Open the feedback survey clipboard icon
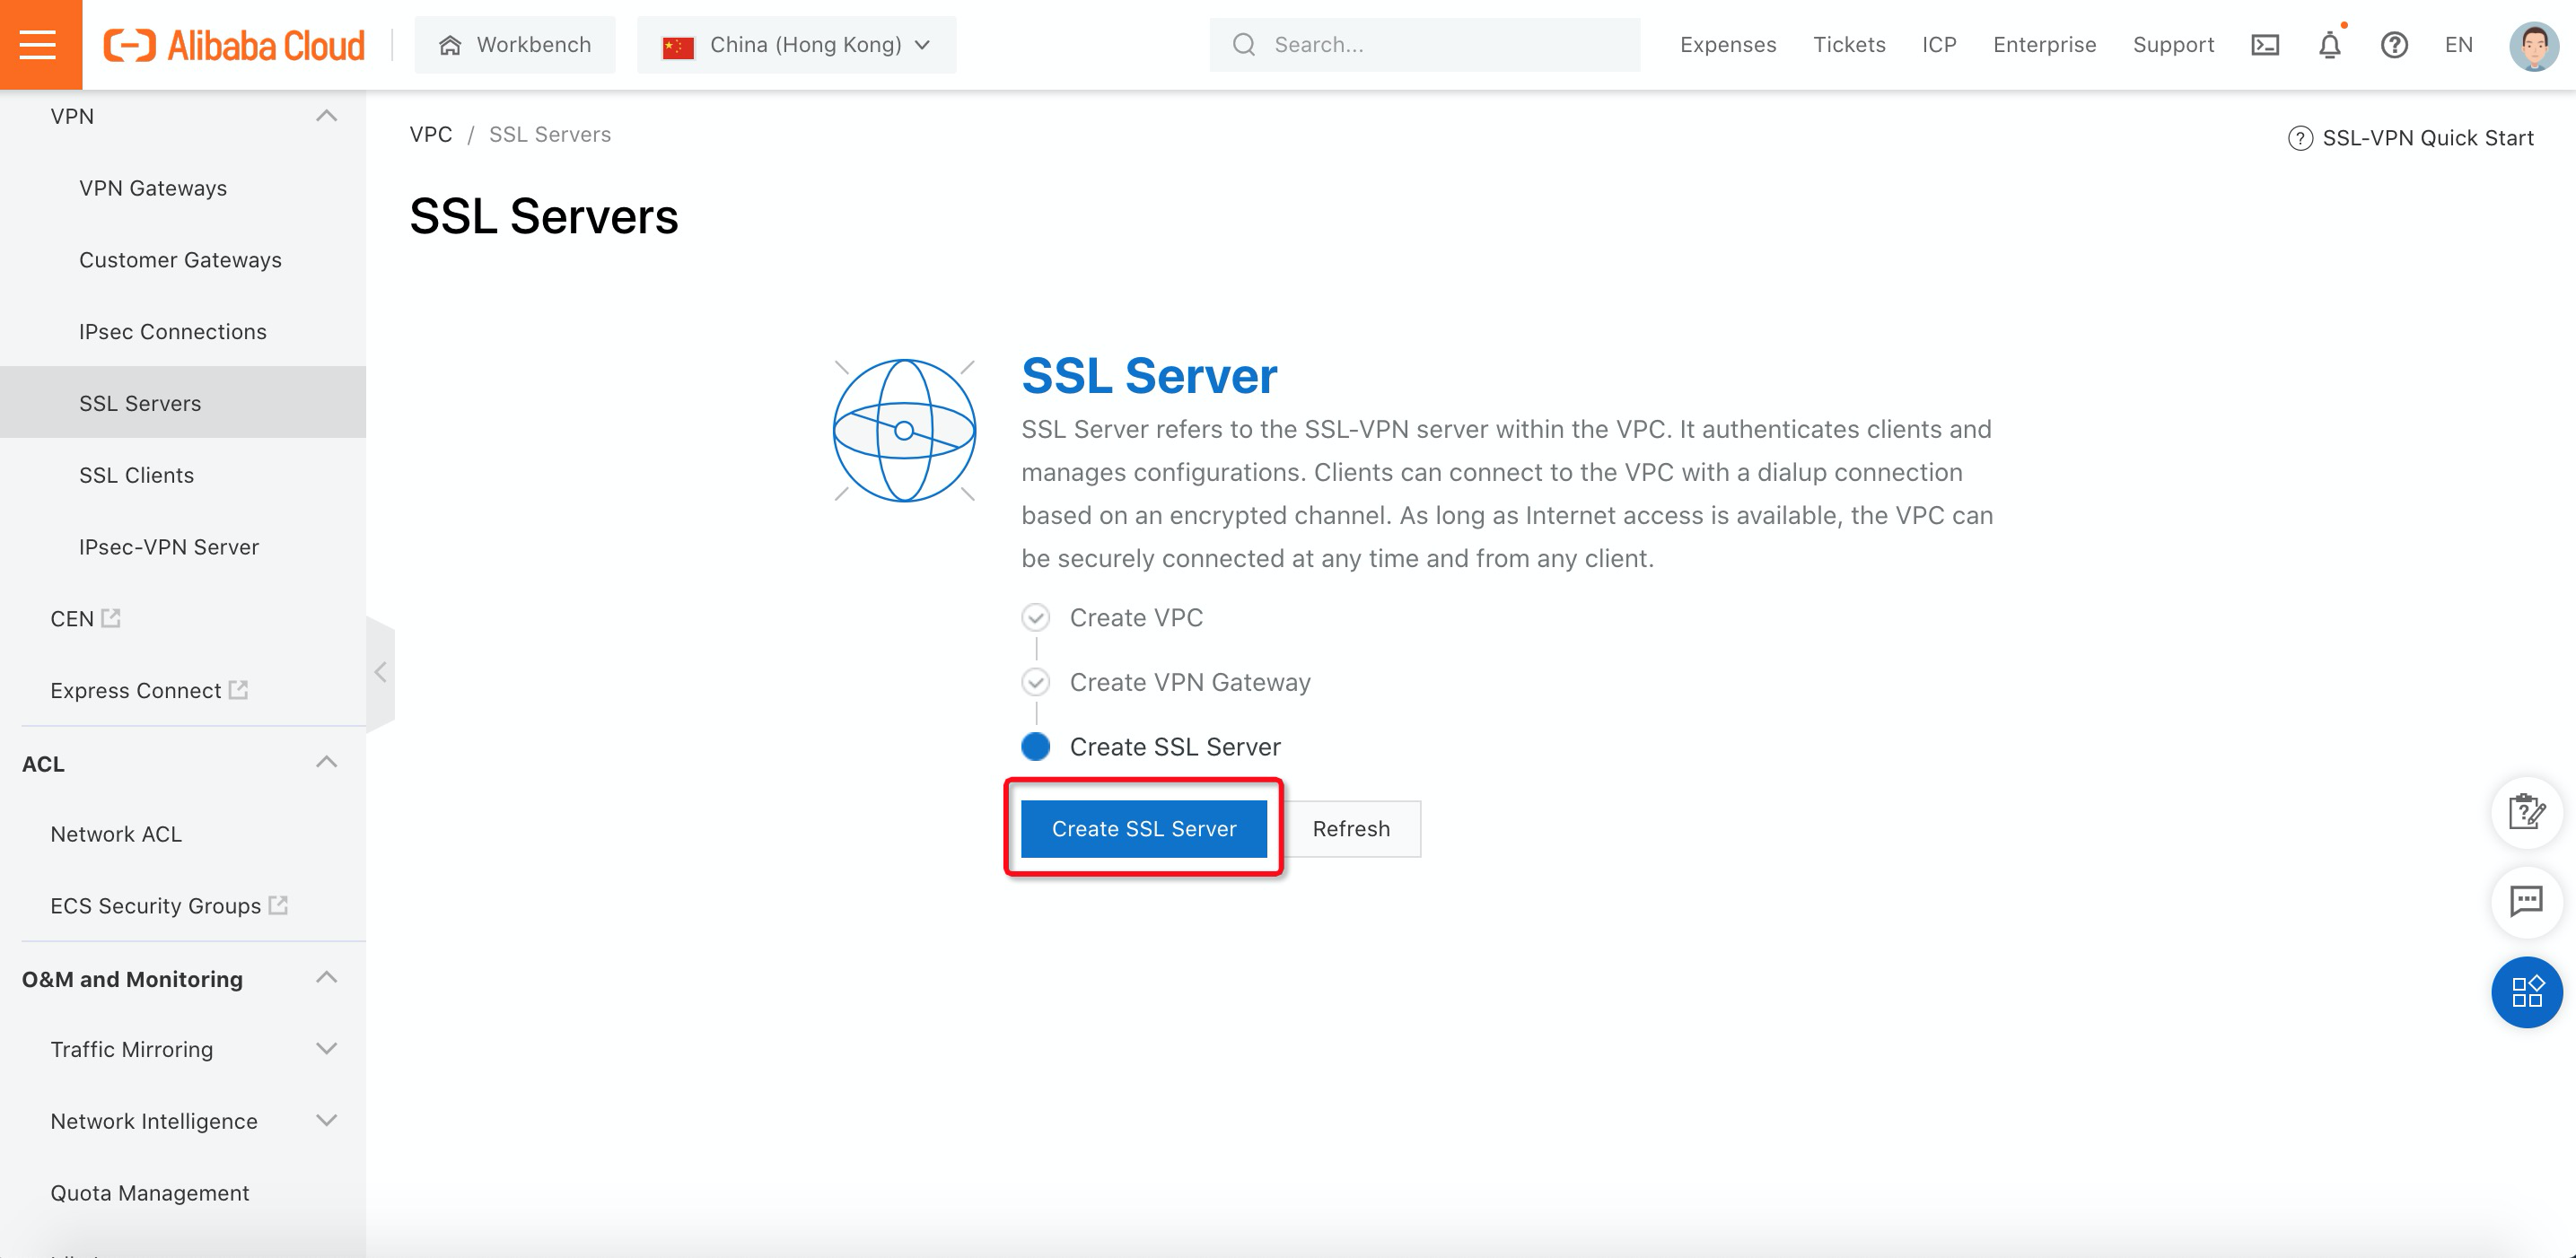The width and height of the screenshot is (2576, 1258). (x=2526, y=812)
